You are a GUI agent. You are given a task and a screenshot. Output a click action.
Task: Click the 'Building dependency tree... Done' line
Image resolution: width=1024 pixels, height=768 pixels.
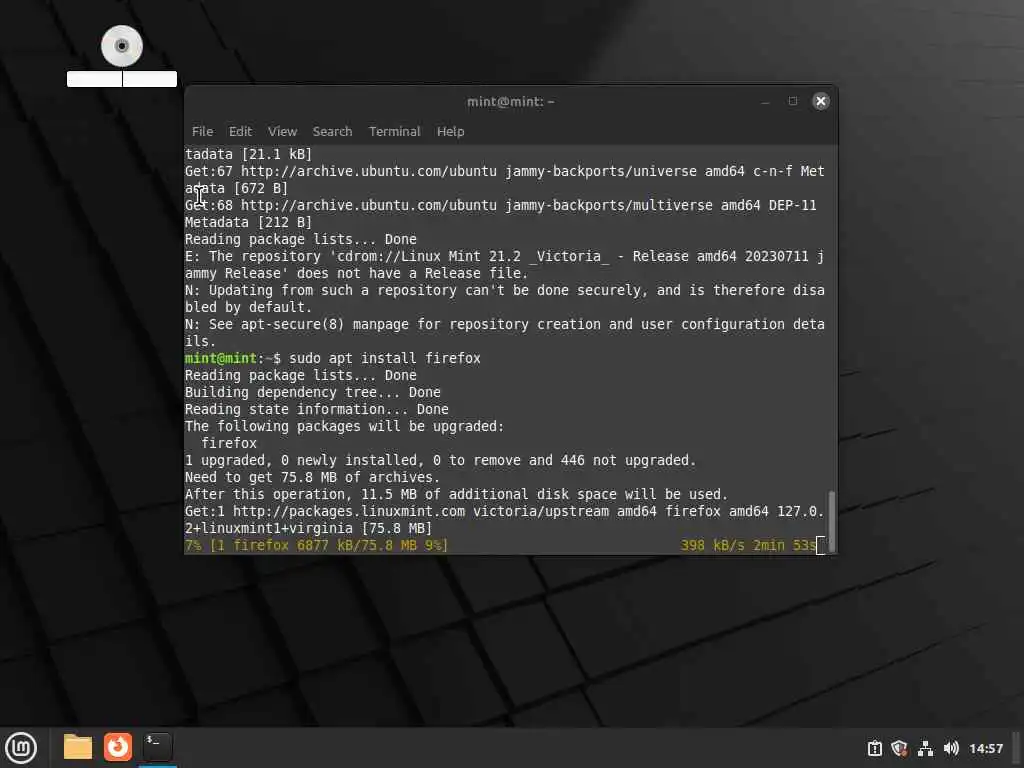click(x=312, y=392)
